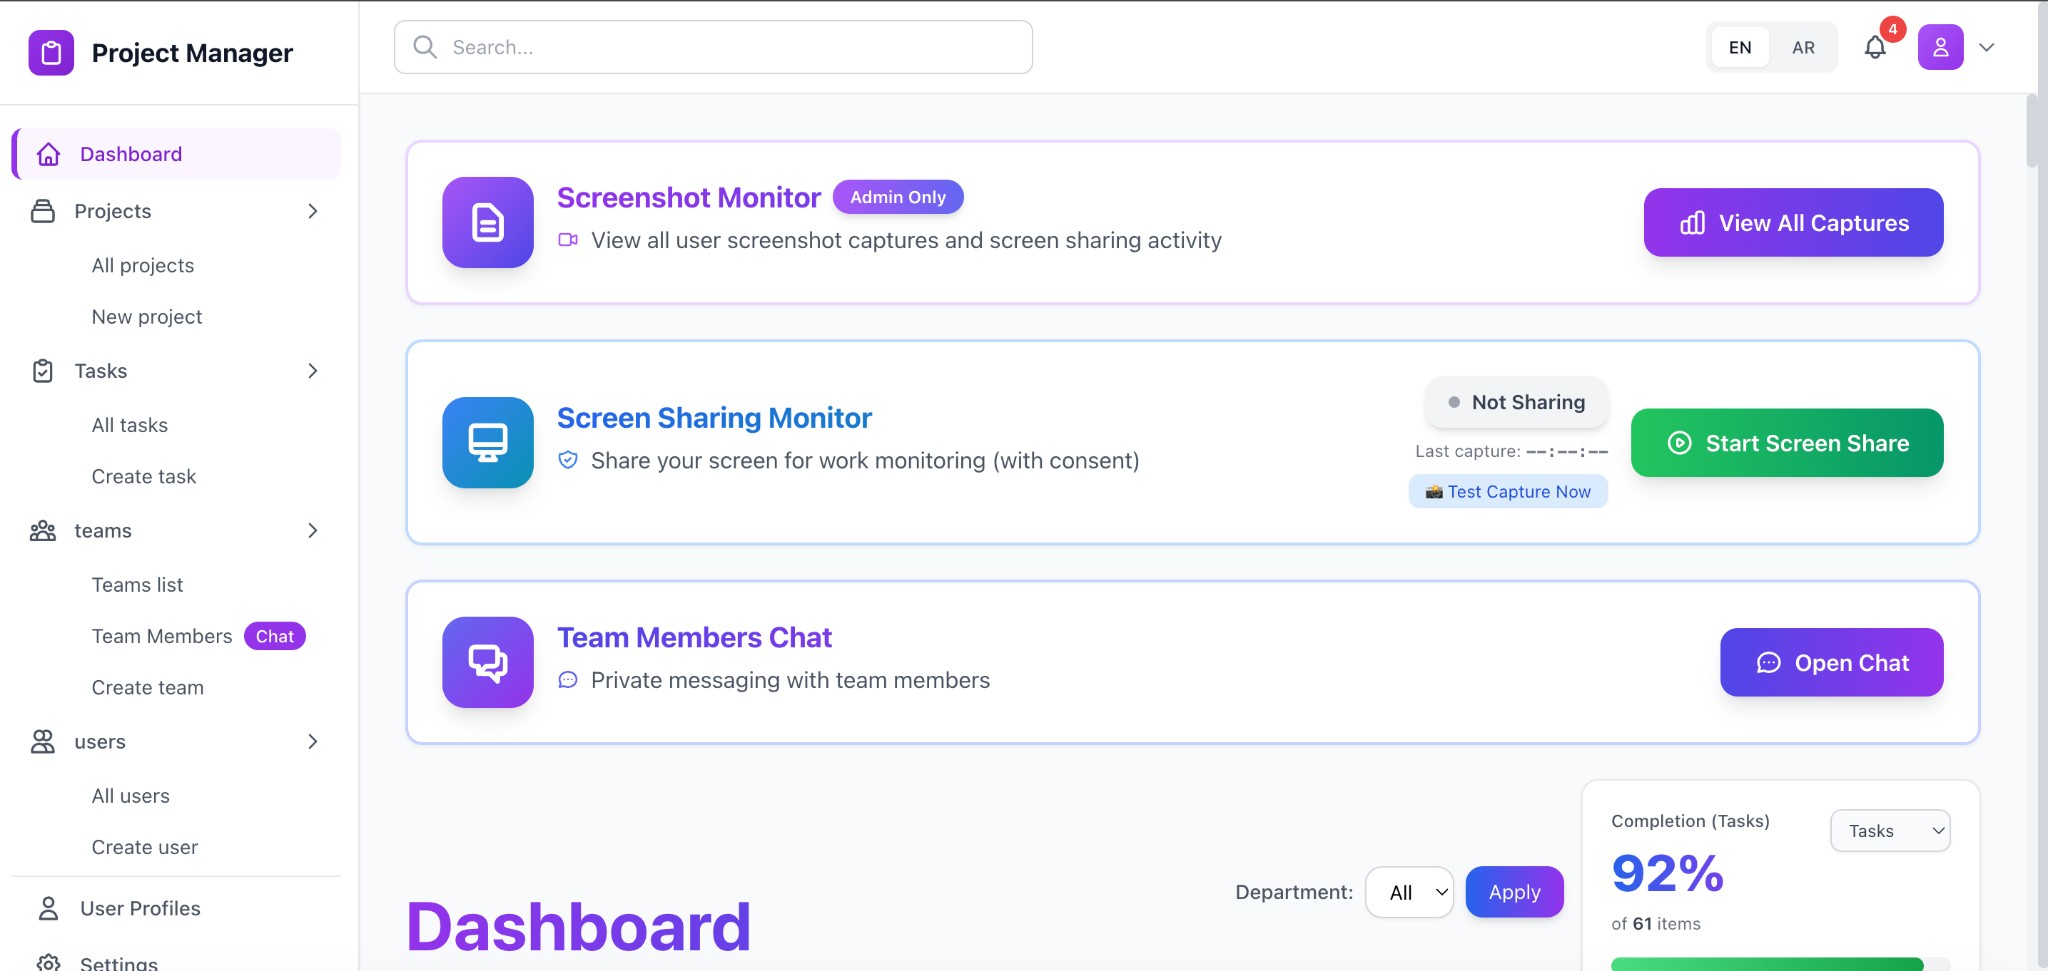Open the purple user avatar icon

tap(1940, 47)
